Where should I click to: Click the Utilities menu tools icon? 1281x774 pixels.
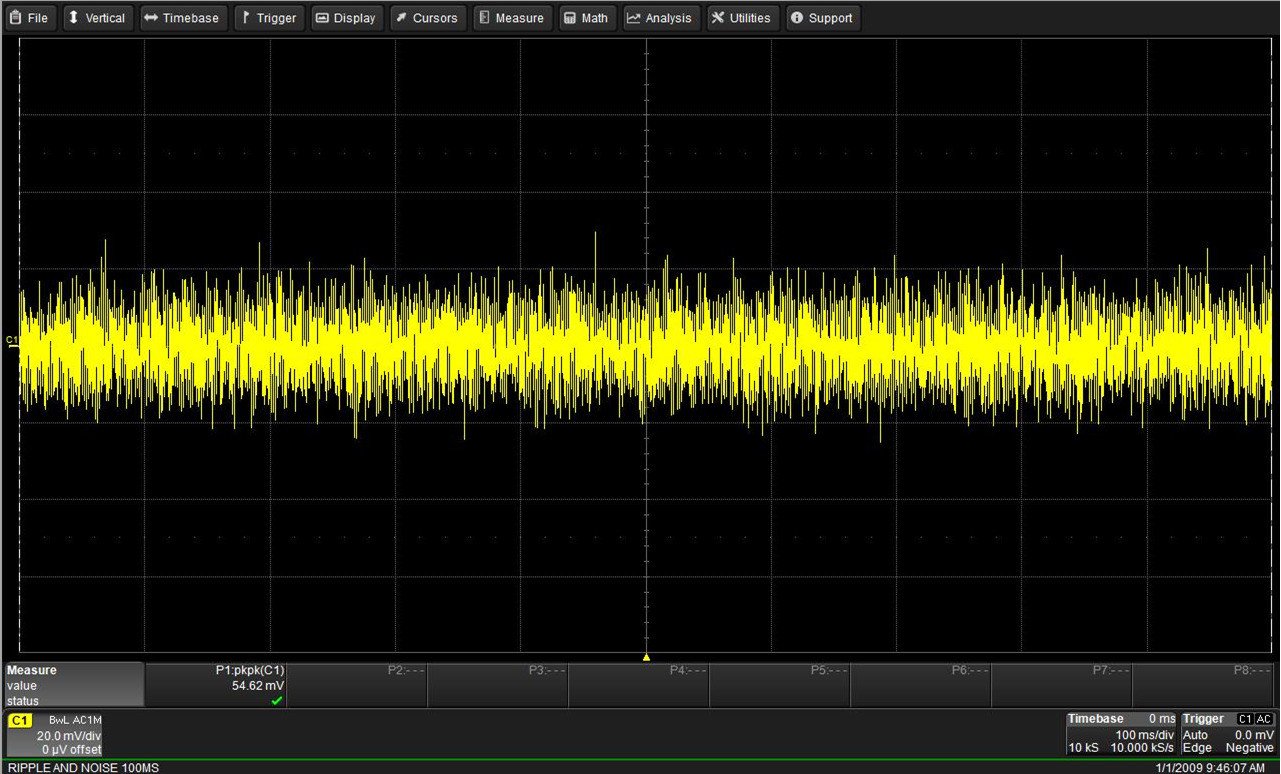[x=717, y=18]
